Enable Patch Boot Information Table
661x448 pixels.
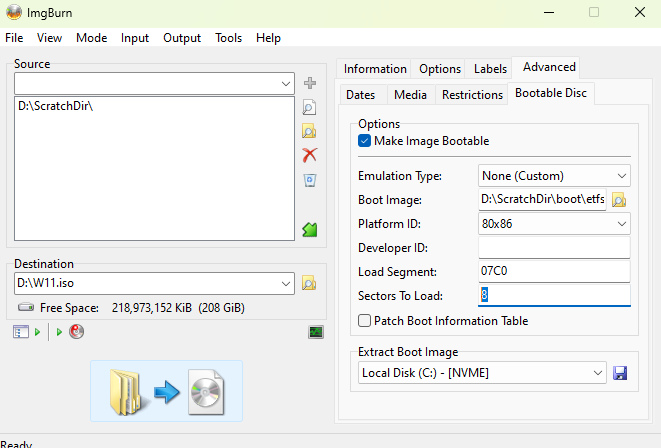pyautogui.click(x=365, y=321)
